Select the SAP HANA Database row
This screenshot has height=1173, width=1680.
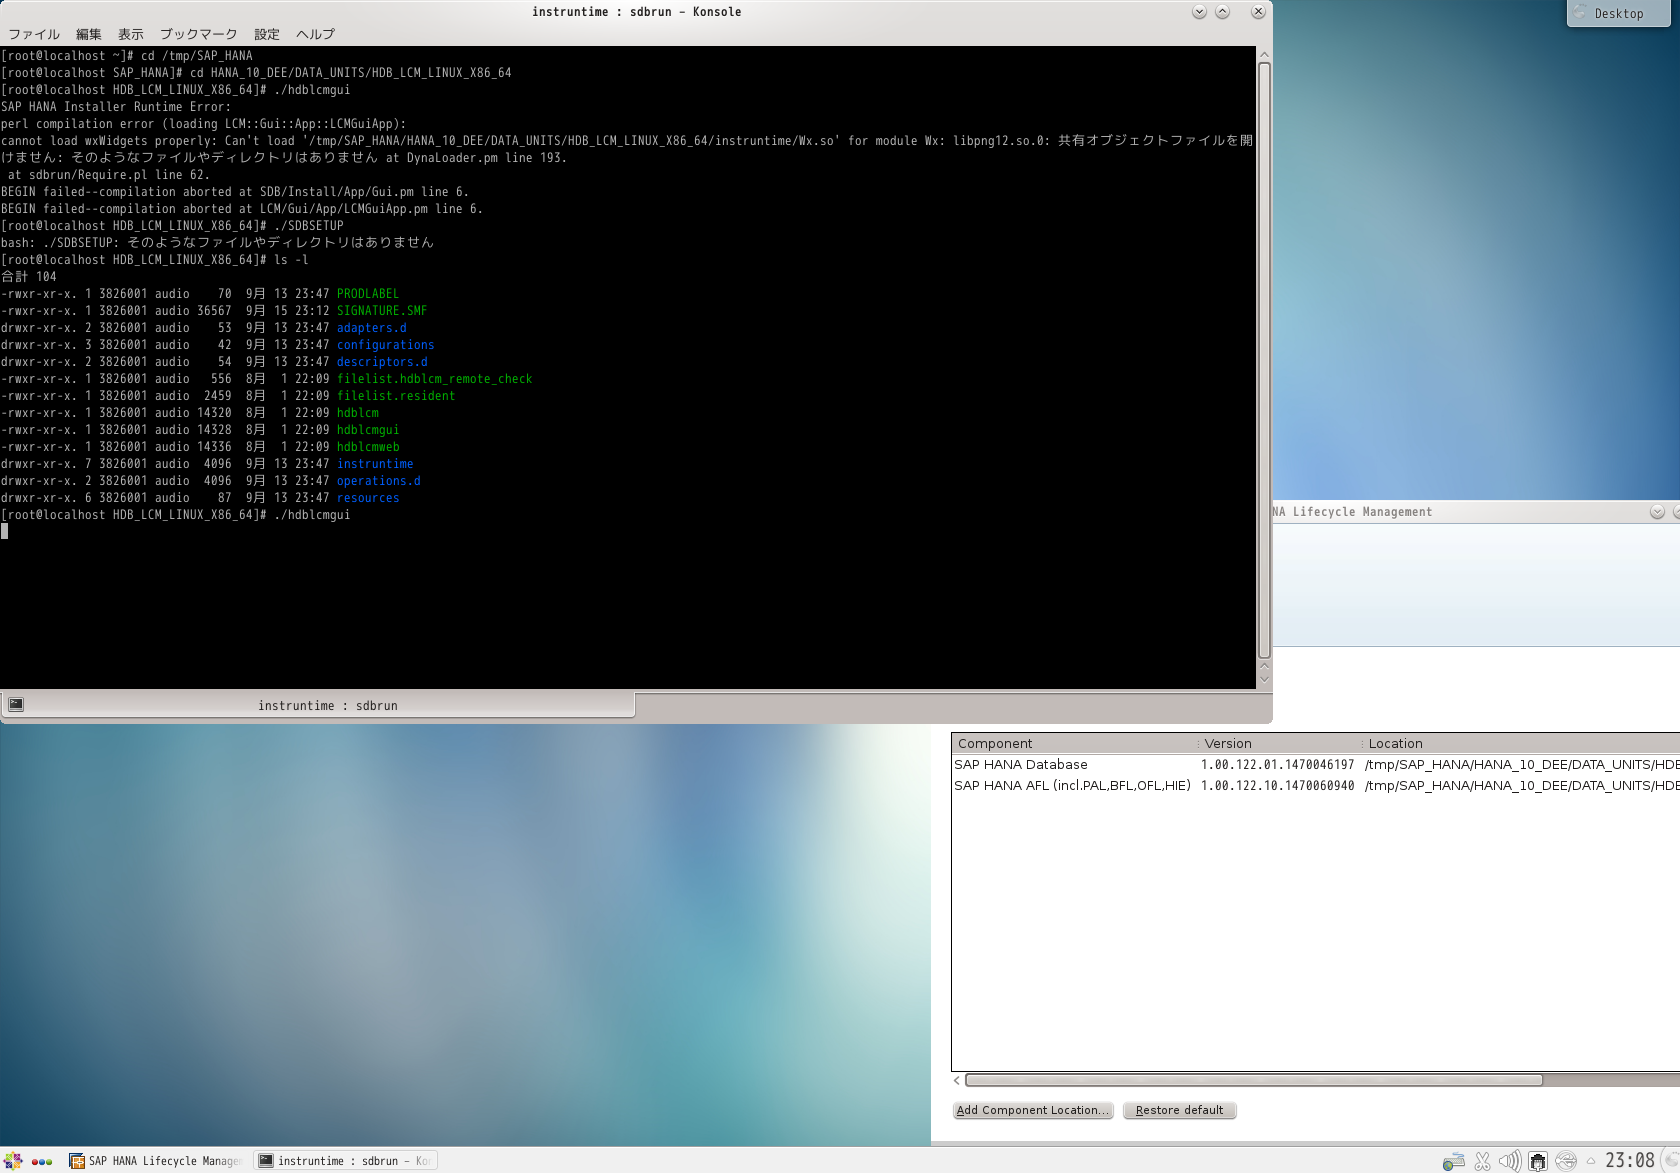click(1316, 764)
